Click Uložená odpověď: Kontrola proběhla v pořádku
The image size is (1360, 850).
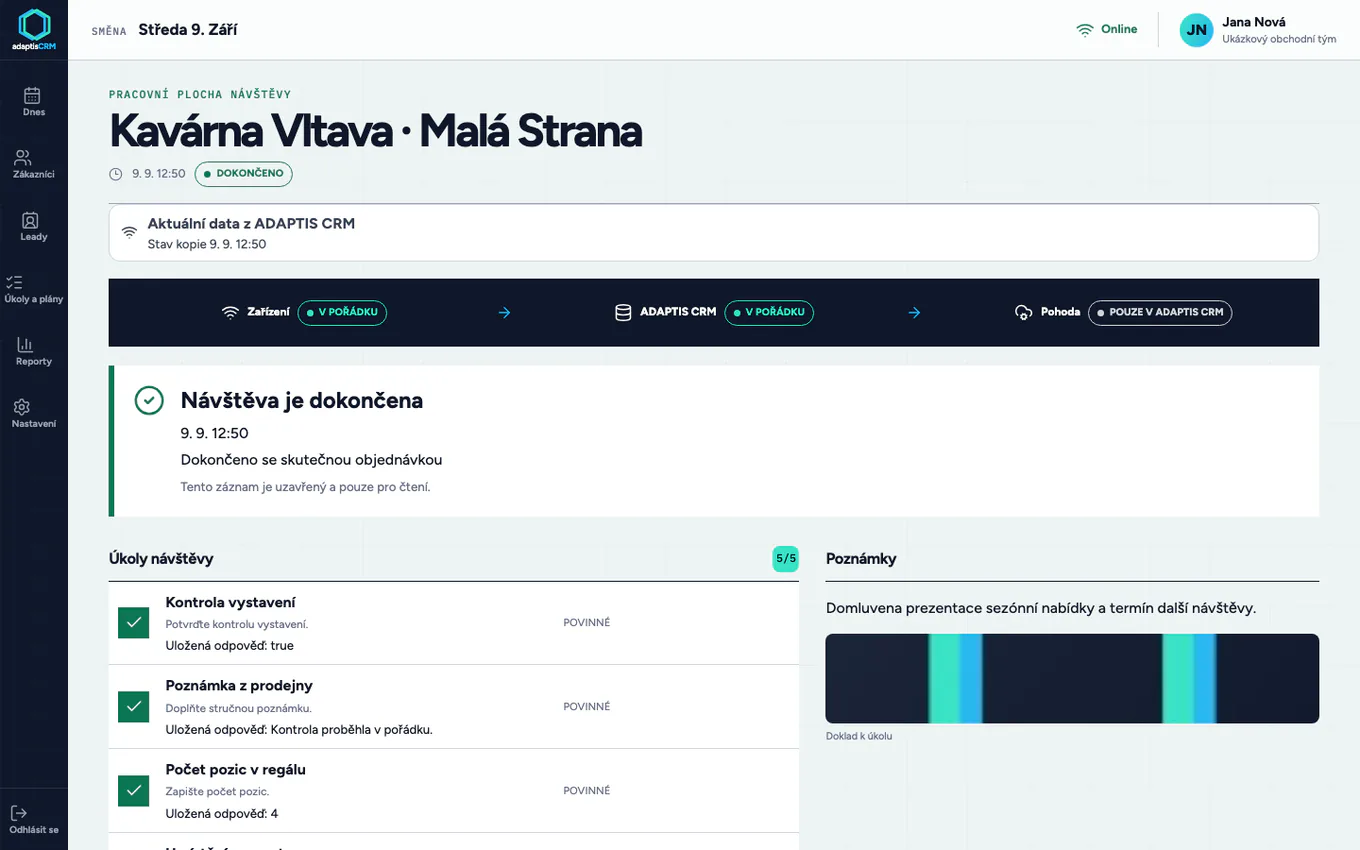click(x=299, y=730)
